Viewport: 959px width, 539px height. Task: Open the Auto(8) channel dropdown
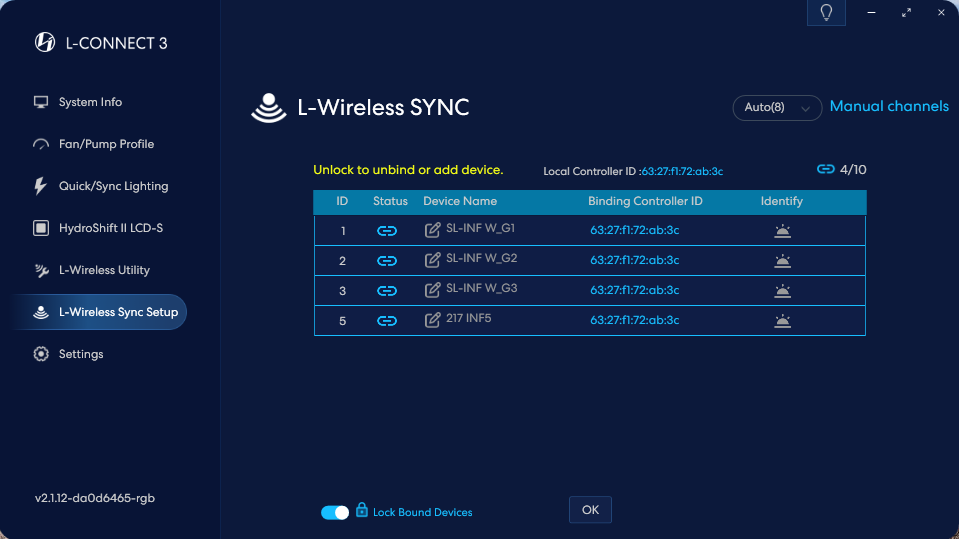[x=777, y=107]
